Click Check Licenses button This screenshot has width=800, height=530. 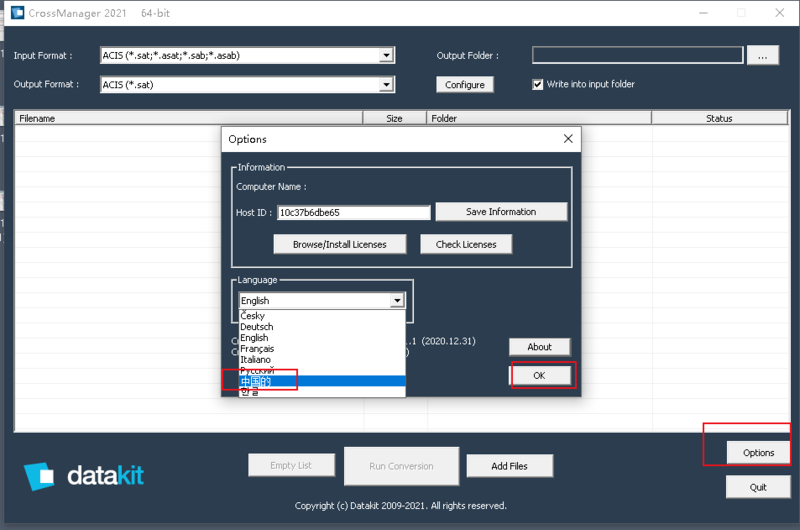(x=466, y=244)
